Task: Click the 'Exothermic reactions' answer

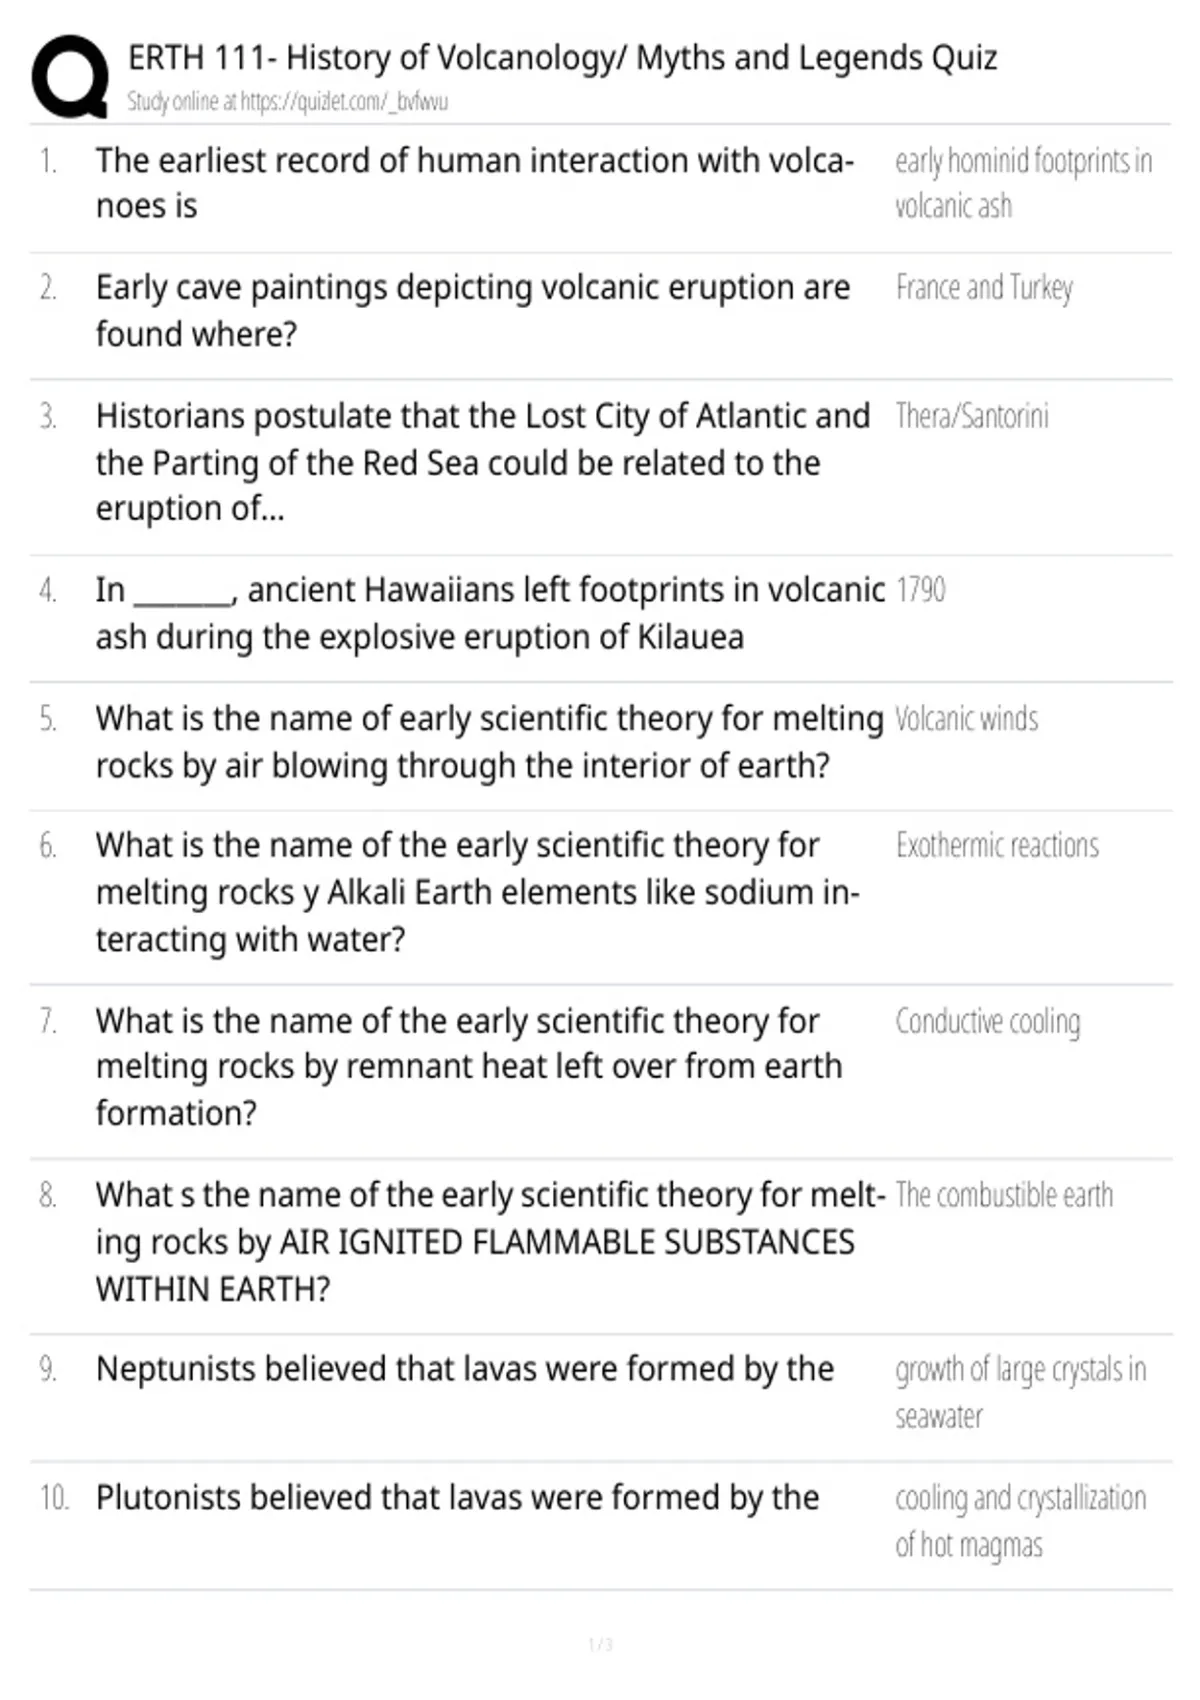Action: pos(997,846)
